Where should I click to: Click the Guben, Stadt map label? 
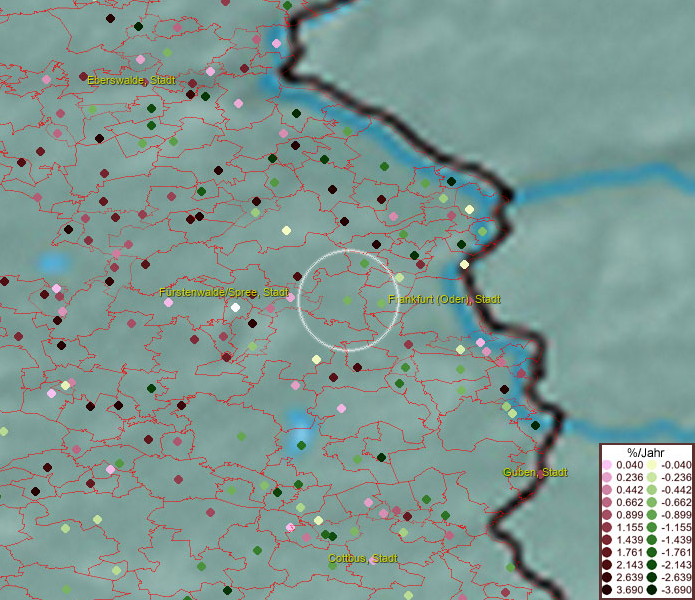535,472
